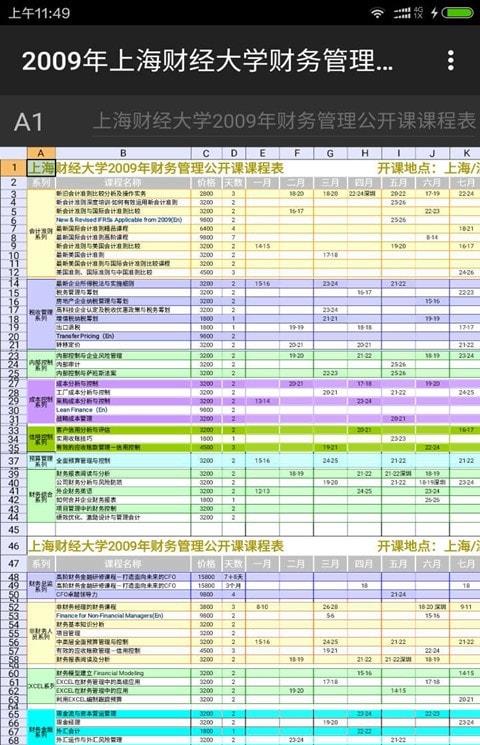Tap the Wi-Fi status icon
Screen dimensions: 480x745
point(377,13)
